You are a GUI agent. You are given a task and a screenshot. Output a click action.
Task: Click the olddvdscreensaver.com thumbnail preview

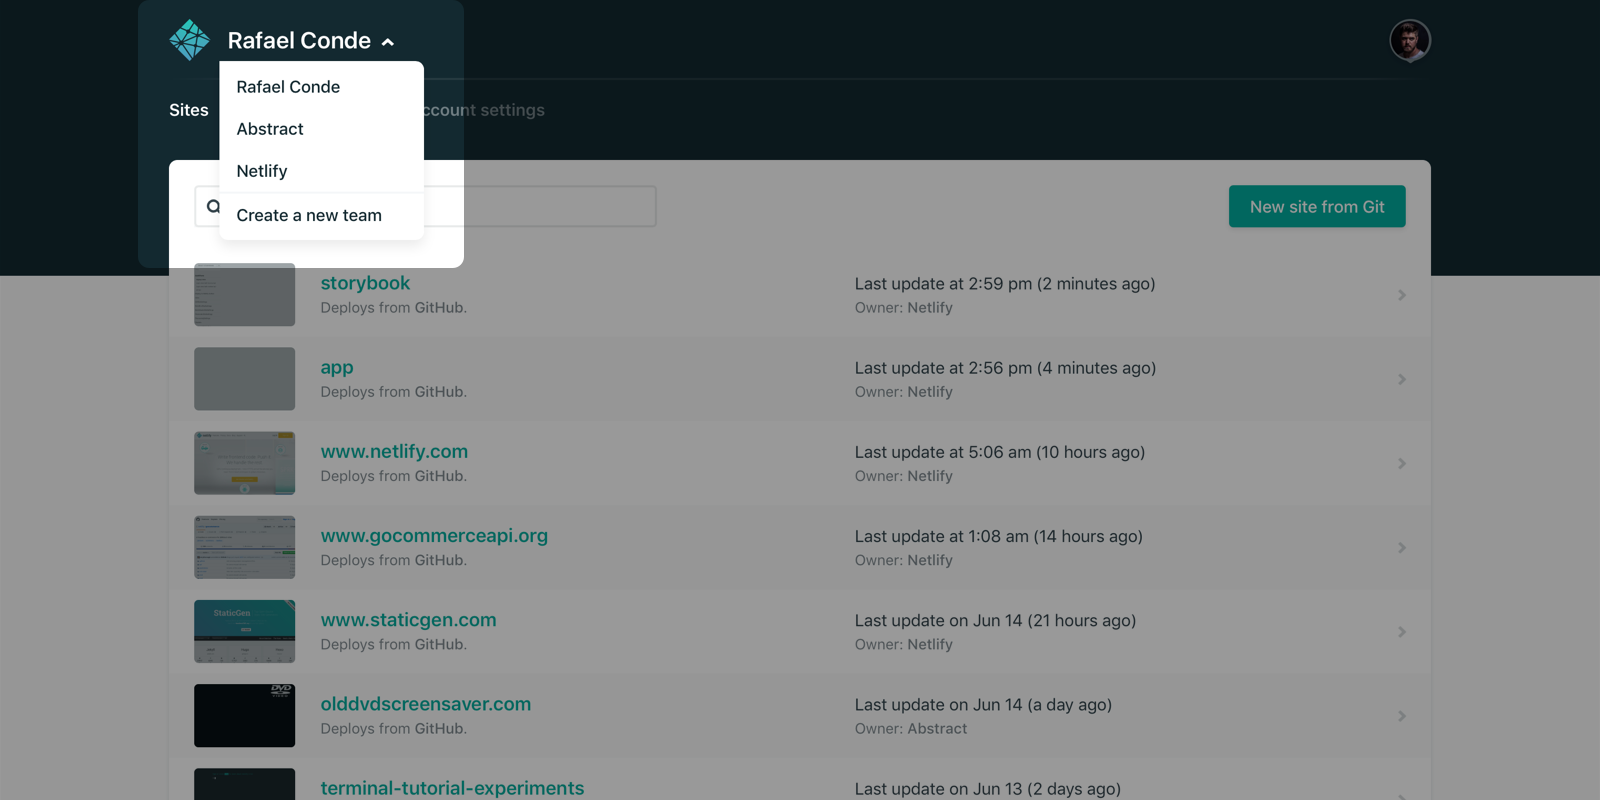click(x=244, y=715)
